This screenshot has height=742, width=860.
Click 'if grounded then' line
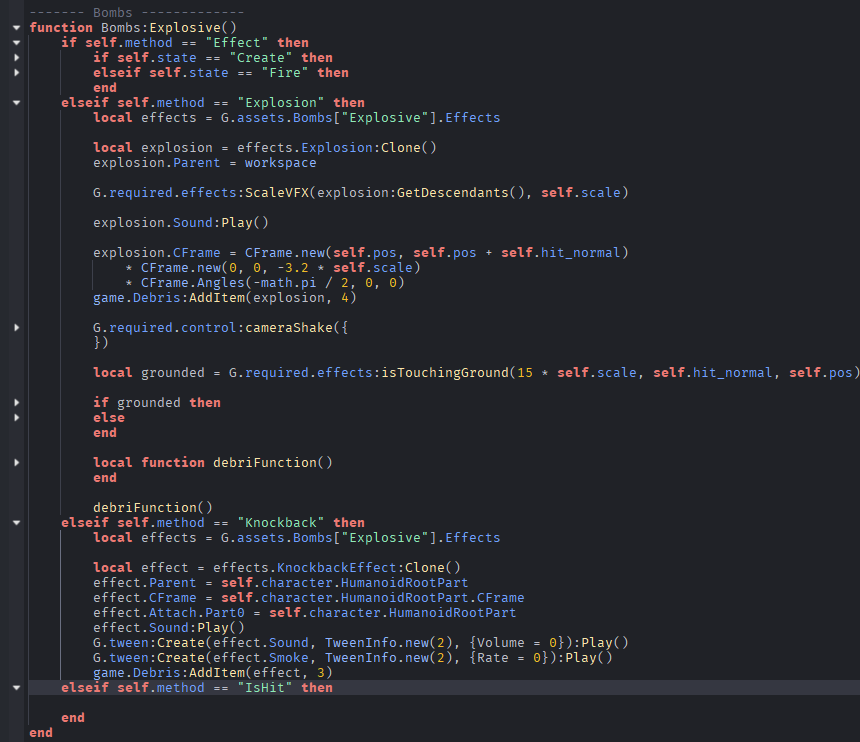pyautogui.click(x=157, y=403)
